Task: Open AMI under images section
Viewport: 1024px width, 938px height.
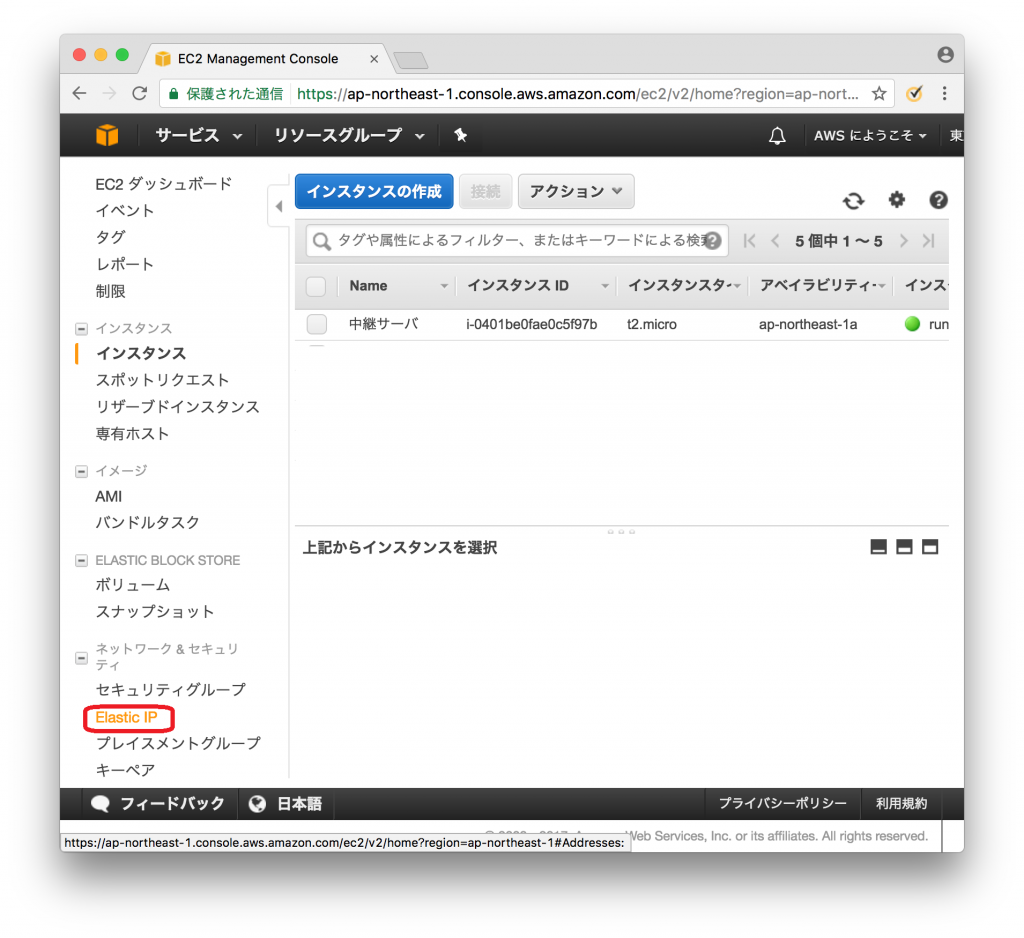Action: (108, 496)
